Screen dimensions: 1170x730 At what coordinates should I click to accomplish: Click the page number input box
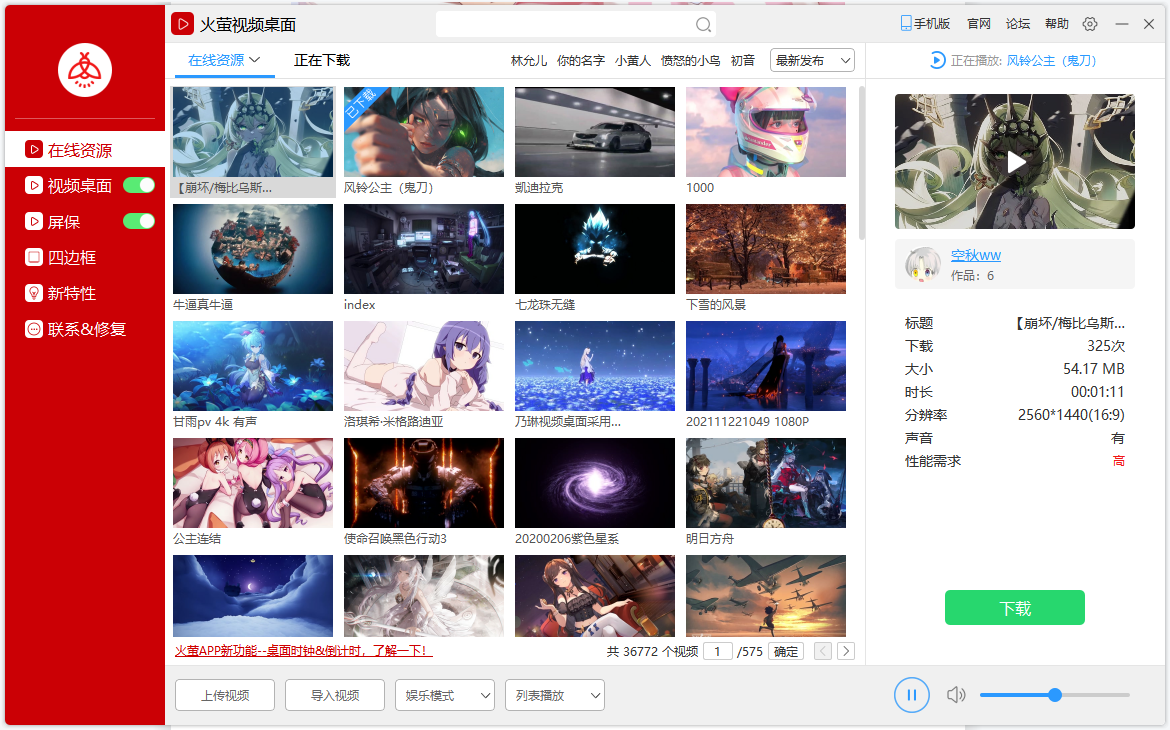point(718,651)
